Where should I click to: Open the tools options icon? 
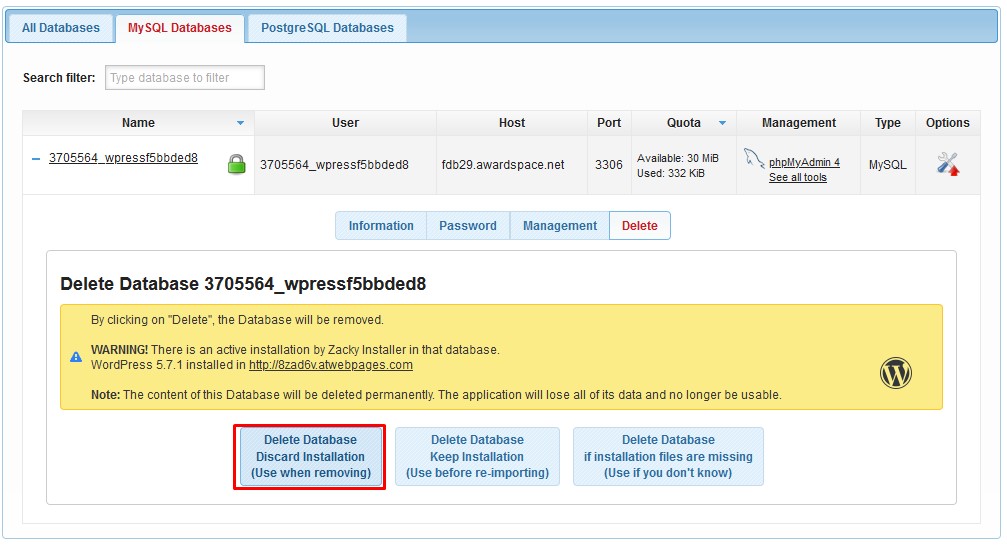[947, 164]
